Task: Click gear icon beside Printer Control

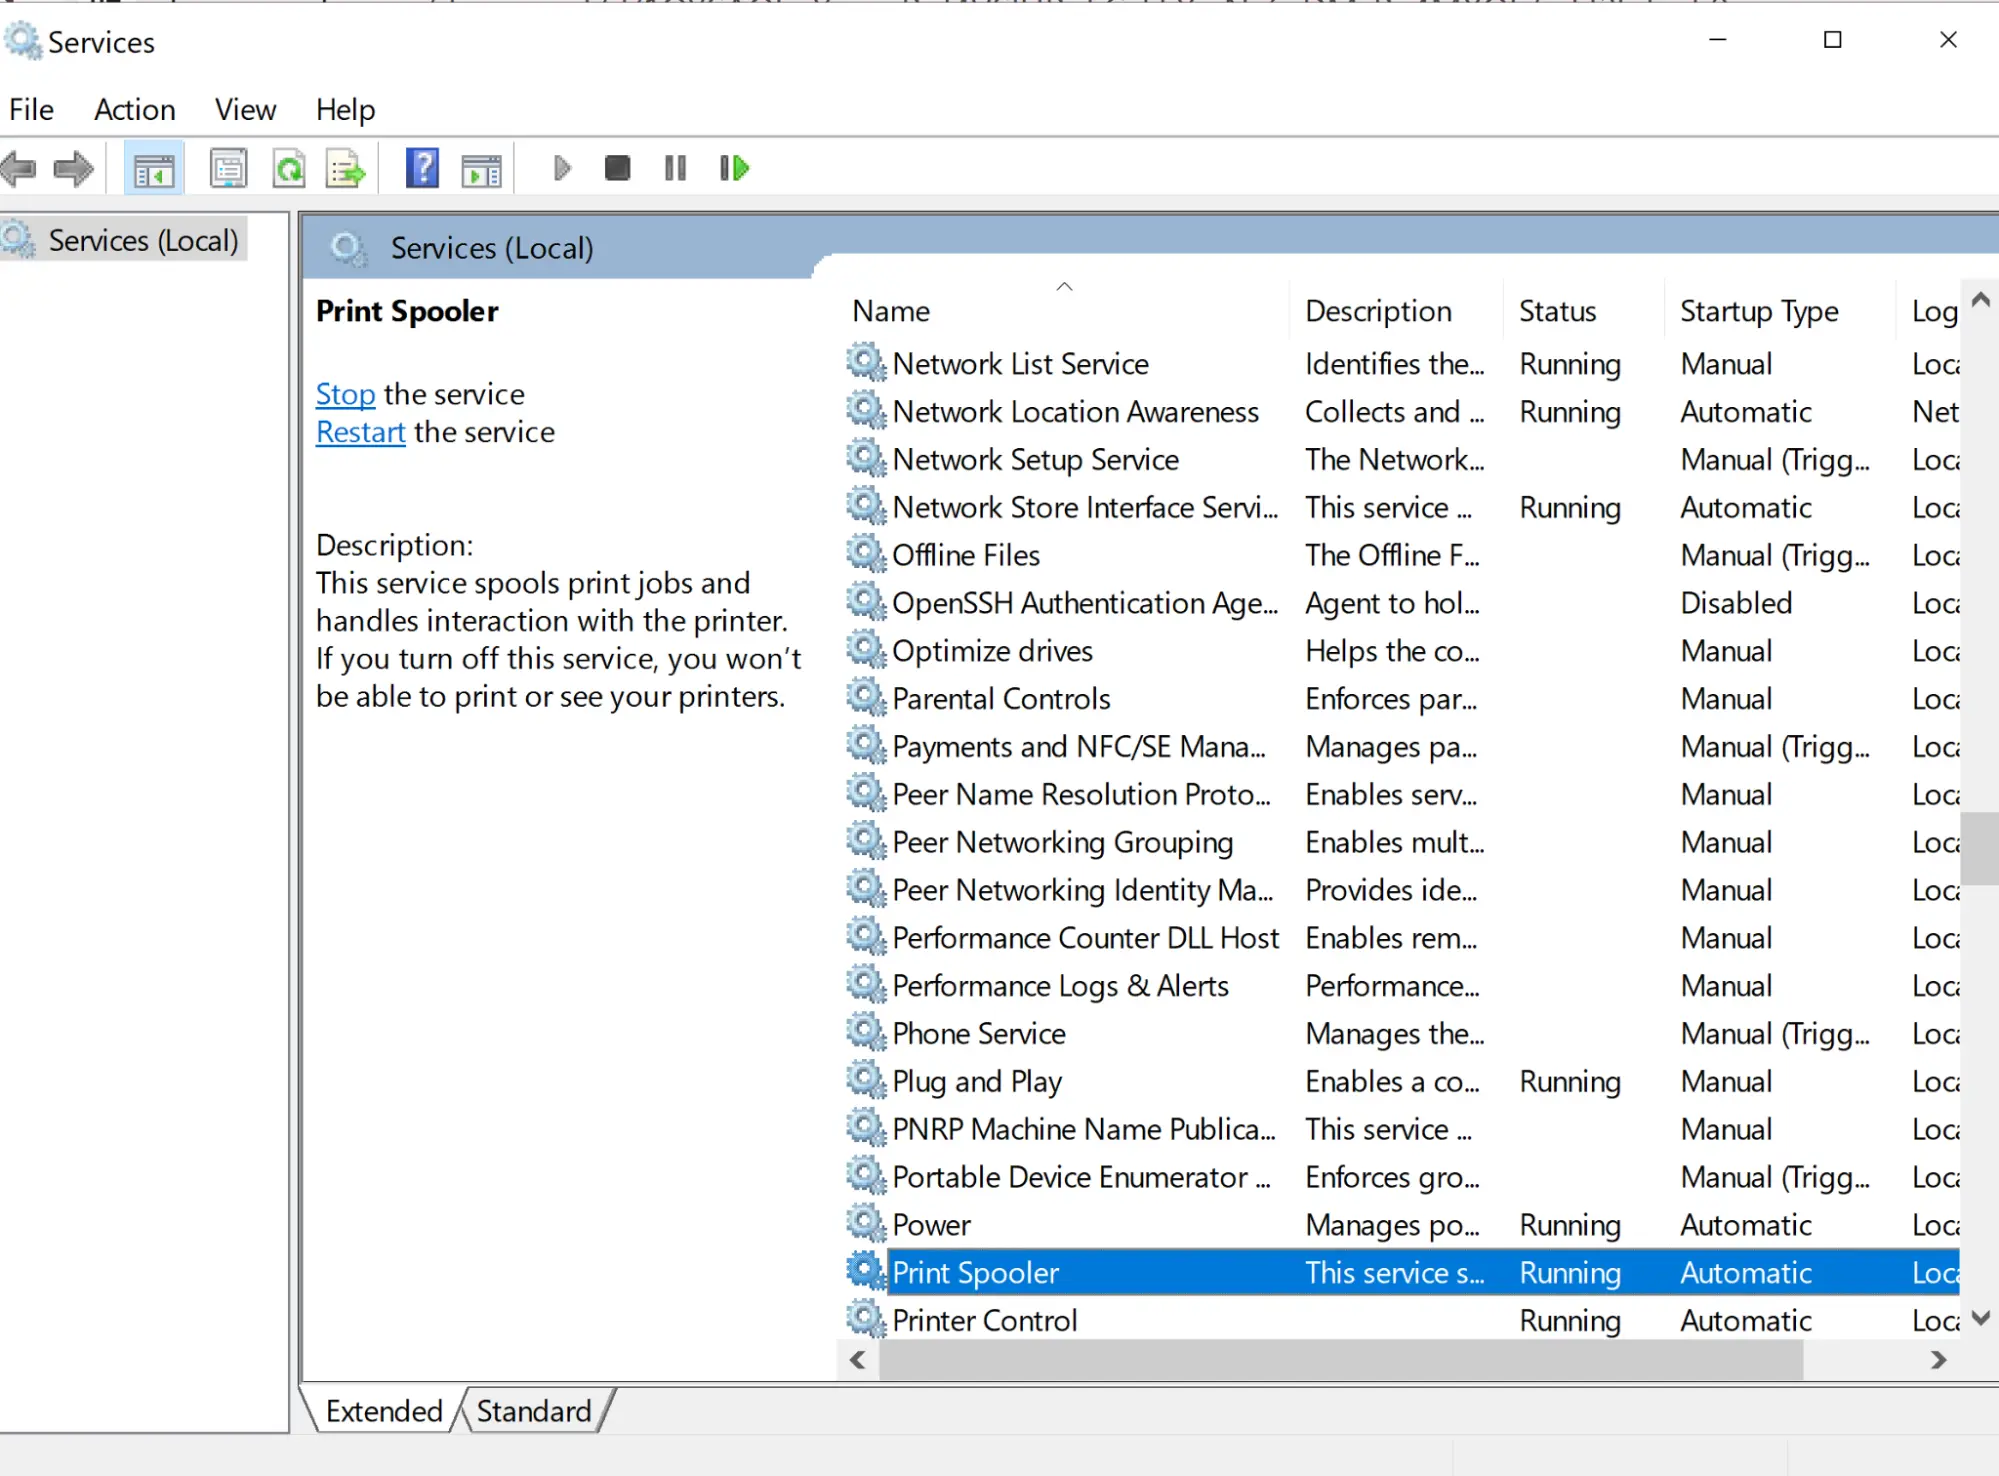Action: click(866, 1320)
